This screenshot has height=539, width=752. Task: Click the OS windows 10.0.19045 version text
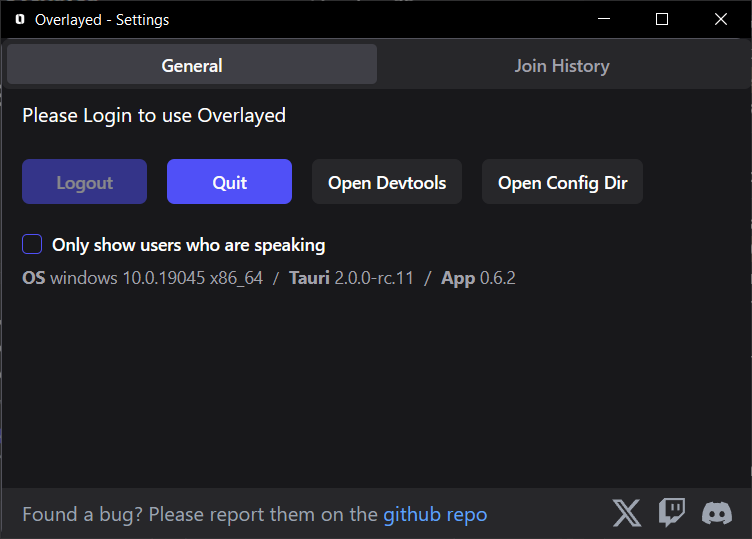tap(142, 278)
